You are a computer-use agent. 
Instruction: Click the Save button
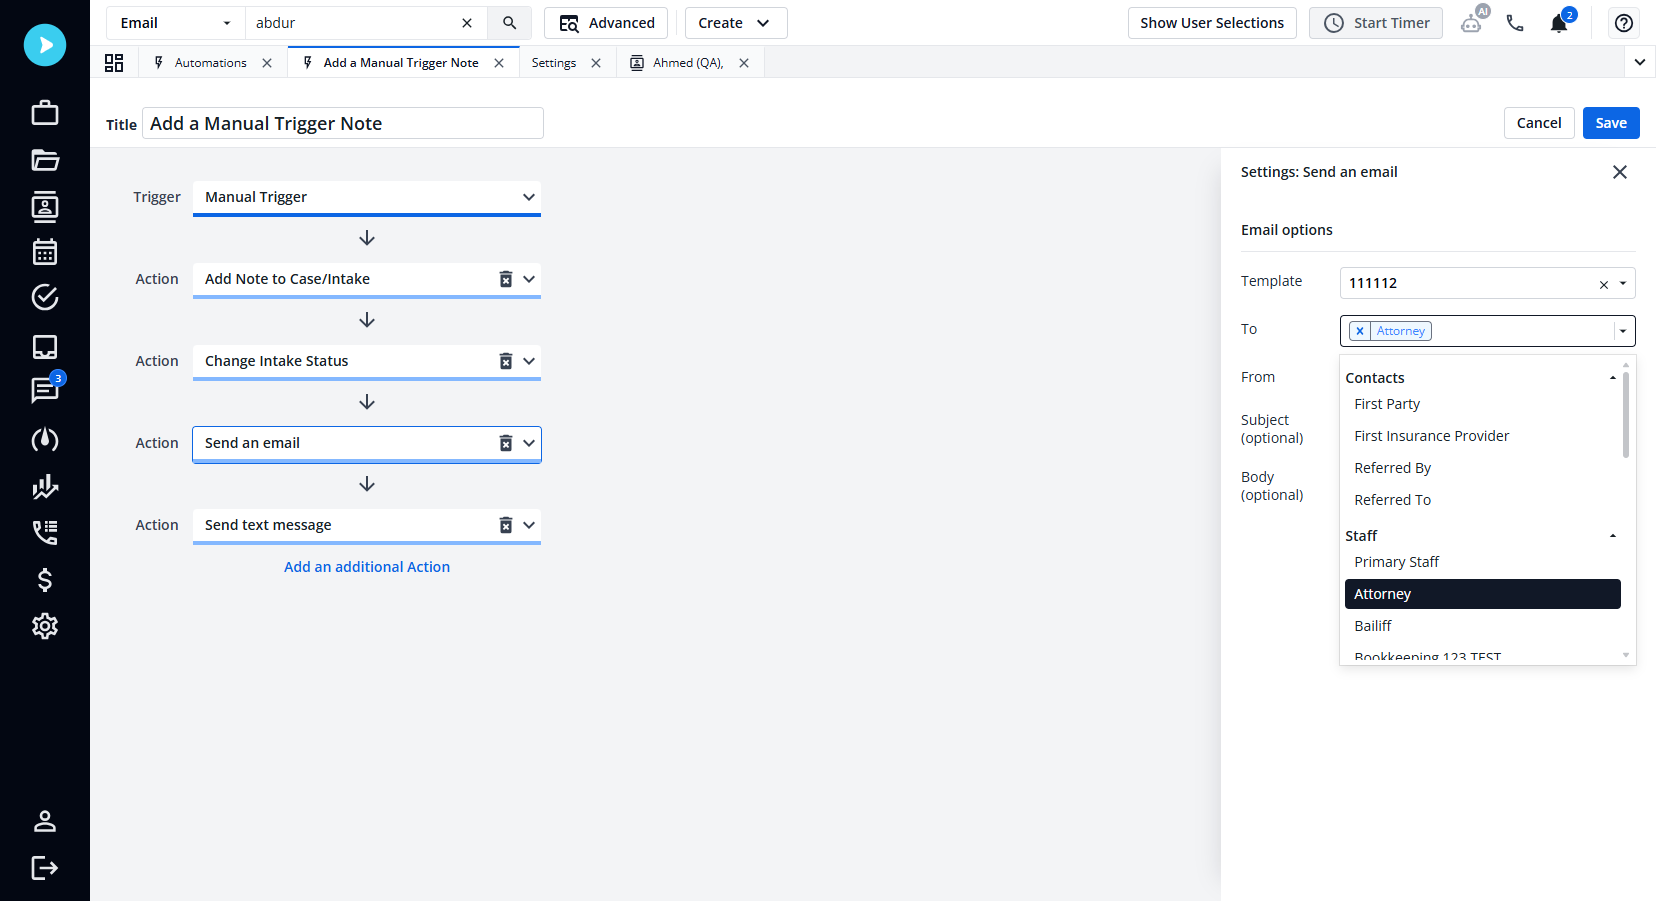click(x=1610, y=122)
